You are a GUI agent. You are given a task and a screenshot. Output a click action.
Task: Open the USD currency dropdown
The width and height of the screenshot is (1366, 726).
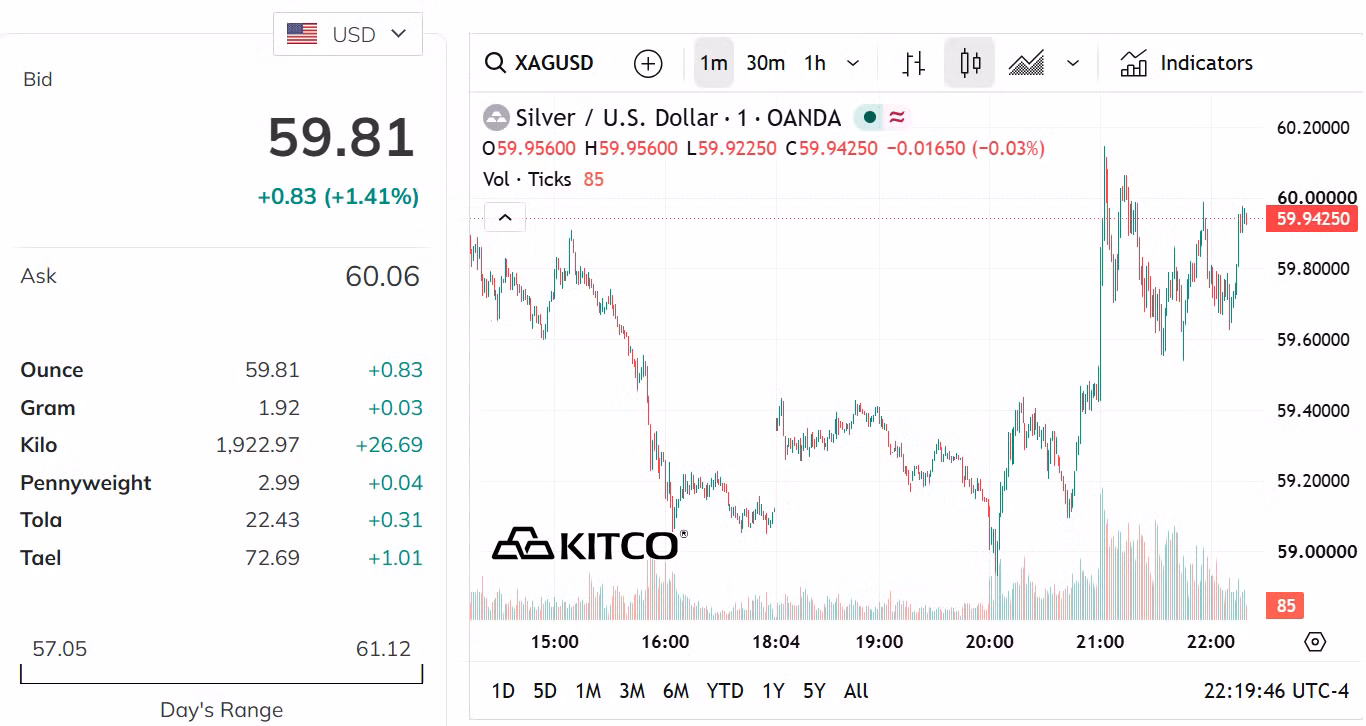[x=348, y=34]
